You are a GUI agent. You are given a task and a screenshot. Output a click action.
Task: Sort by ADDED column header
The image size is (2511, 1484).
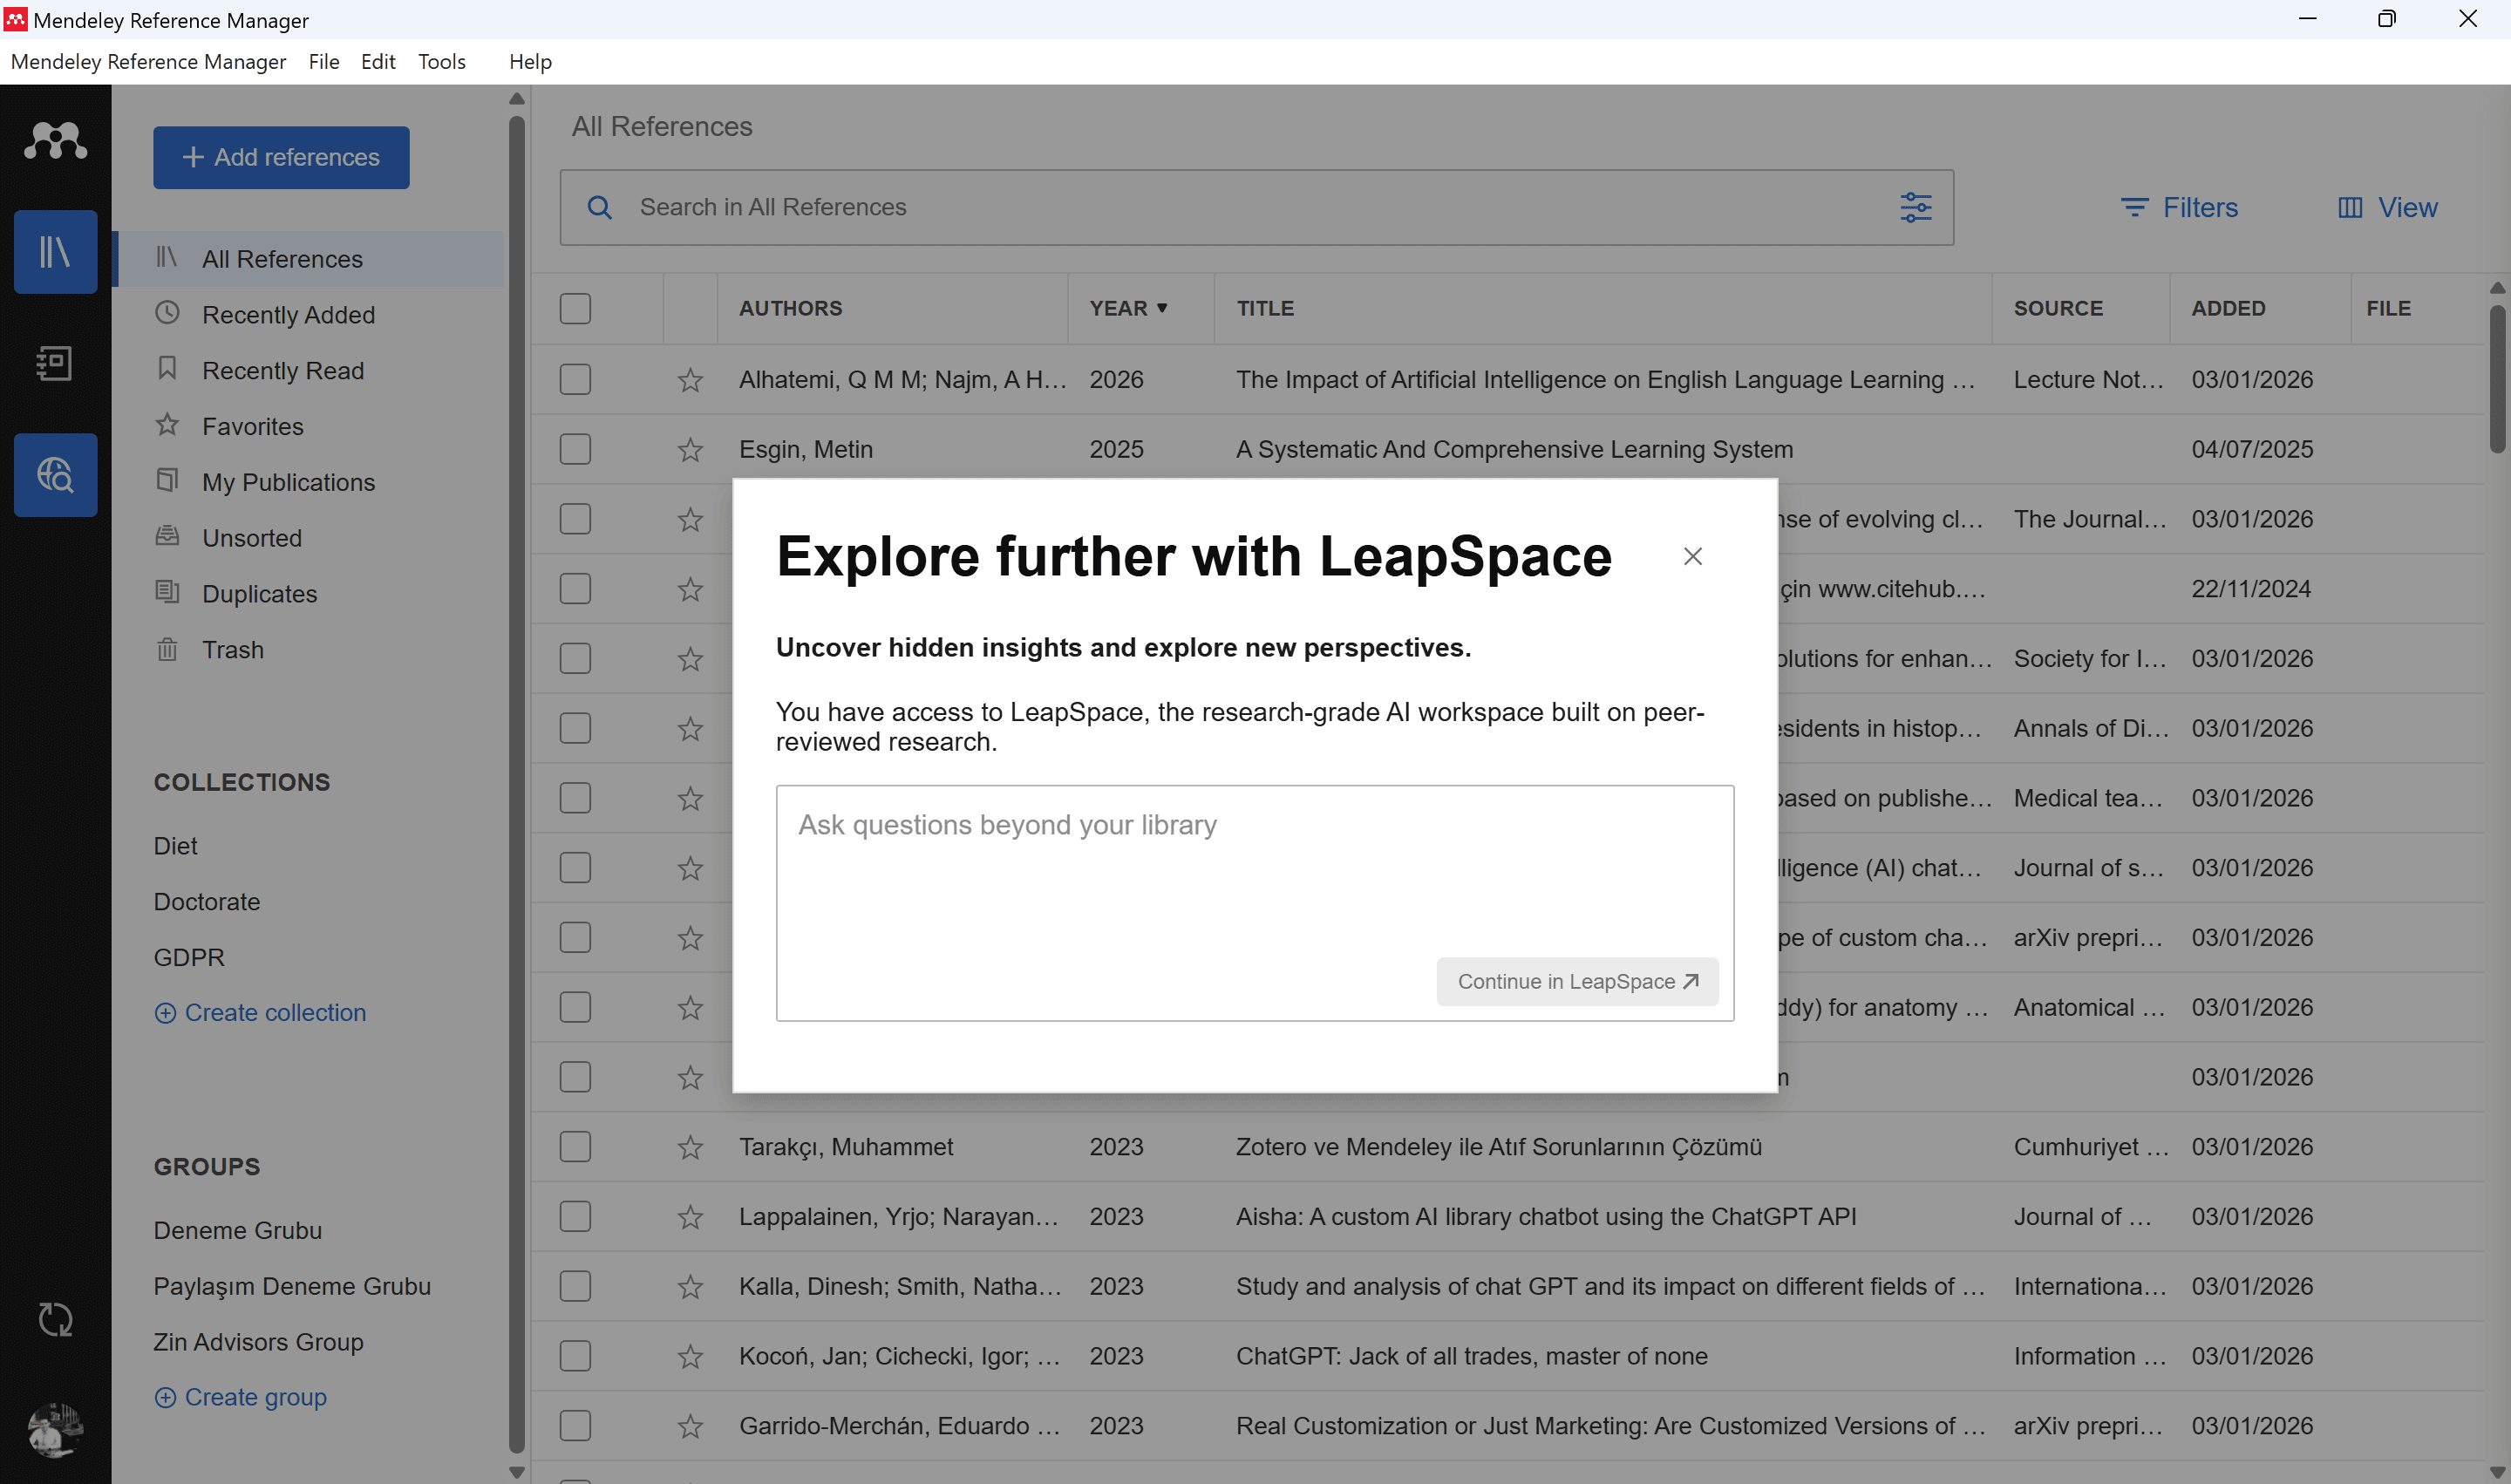pos(2228,308)
